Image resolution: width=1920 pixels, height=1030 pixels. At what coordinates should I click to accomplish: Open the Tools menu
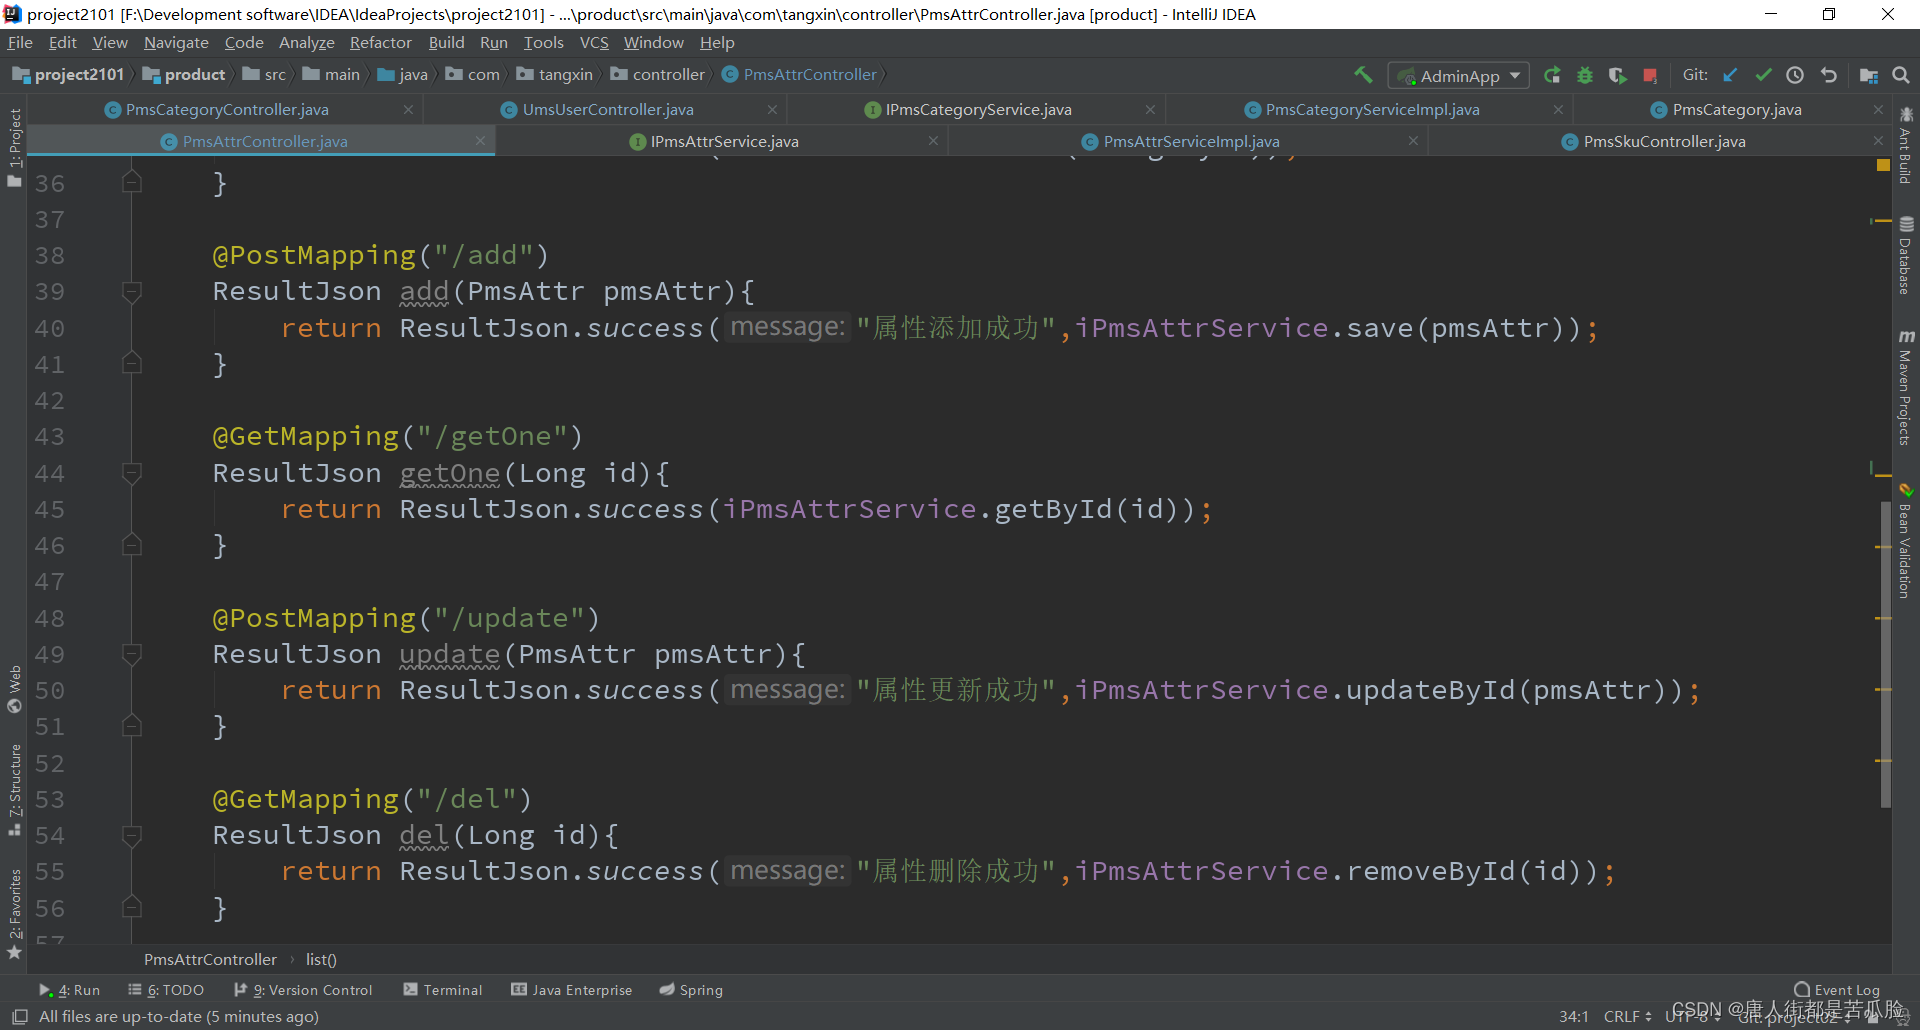543,42
